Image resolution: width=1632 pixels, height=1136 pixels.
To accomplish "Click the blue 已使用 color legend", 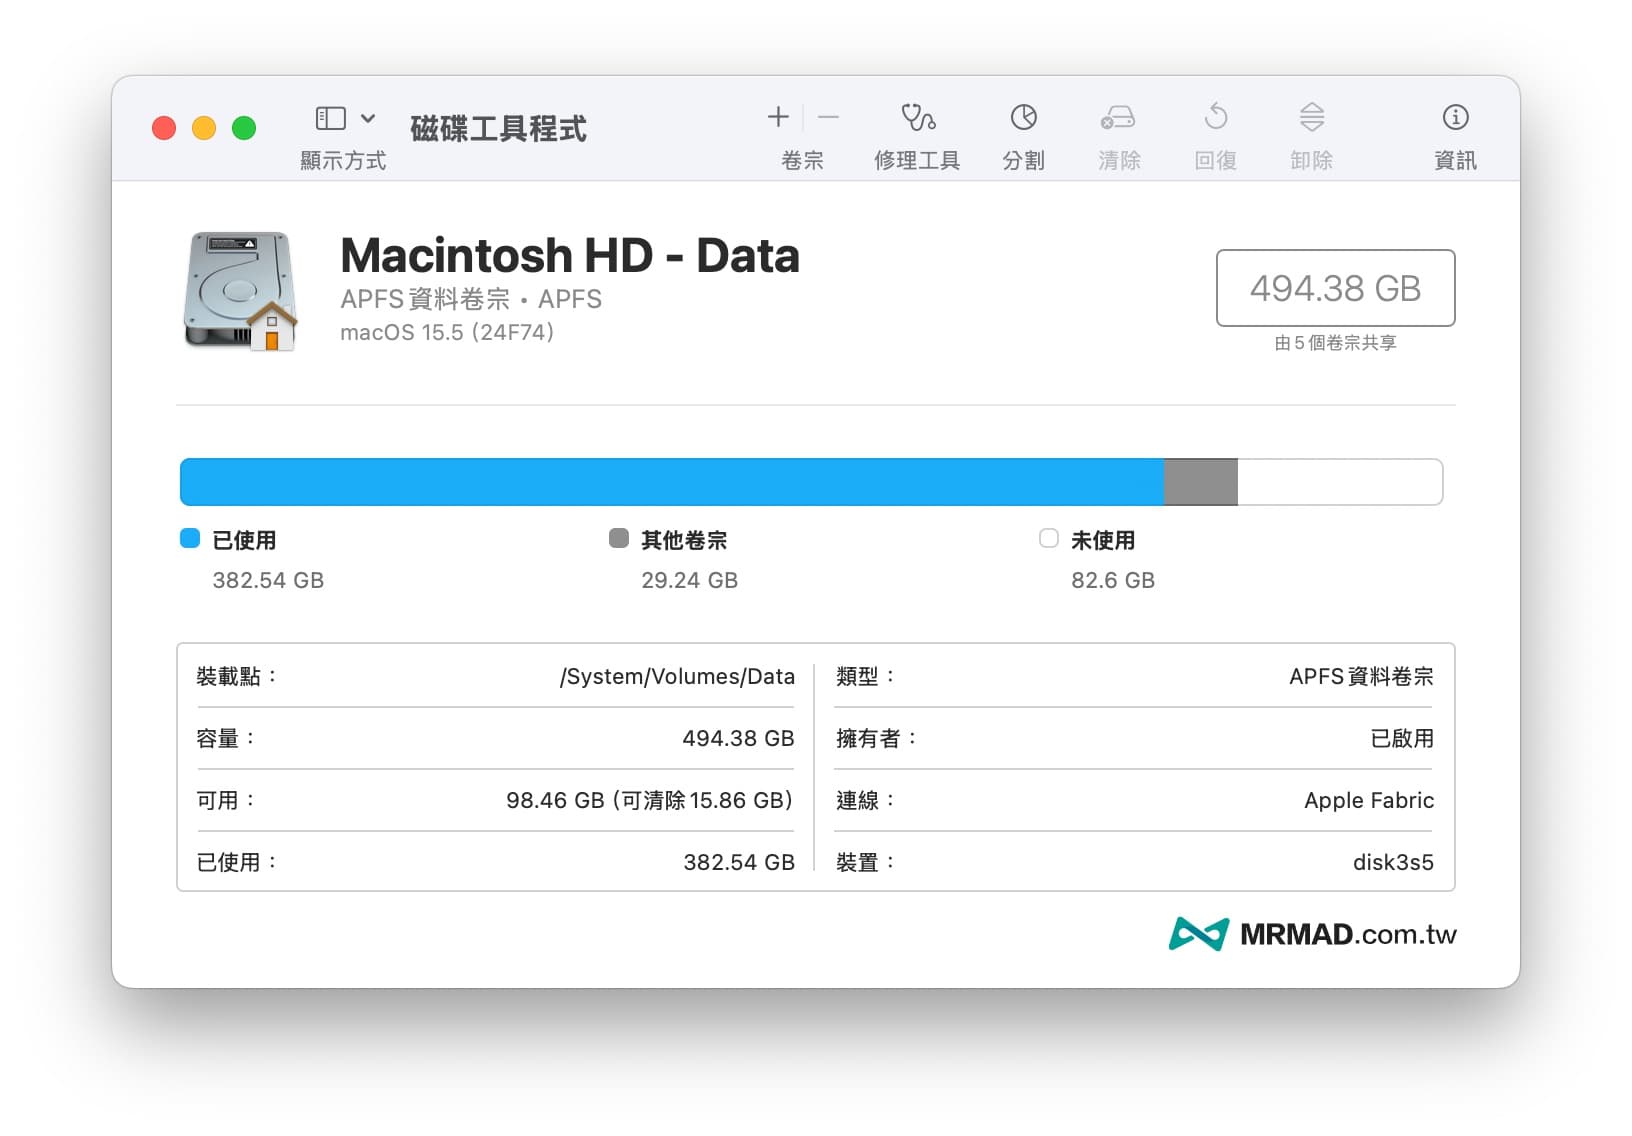I will 190,539.
